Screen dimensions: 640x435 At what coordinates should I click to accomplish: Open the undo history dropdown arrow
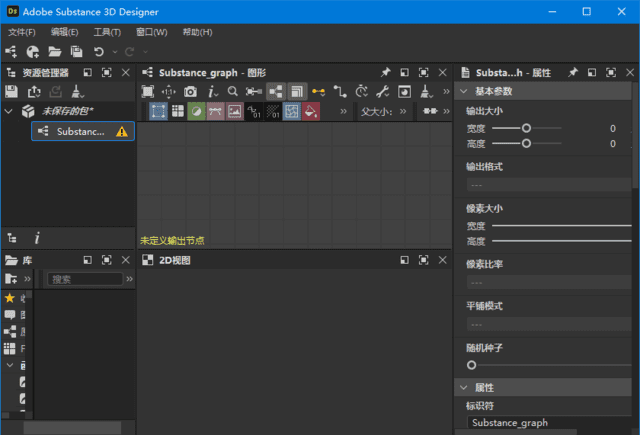pyautogui.click(x=115, y=52)
